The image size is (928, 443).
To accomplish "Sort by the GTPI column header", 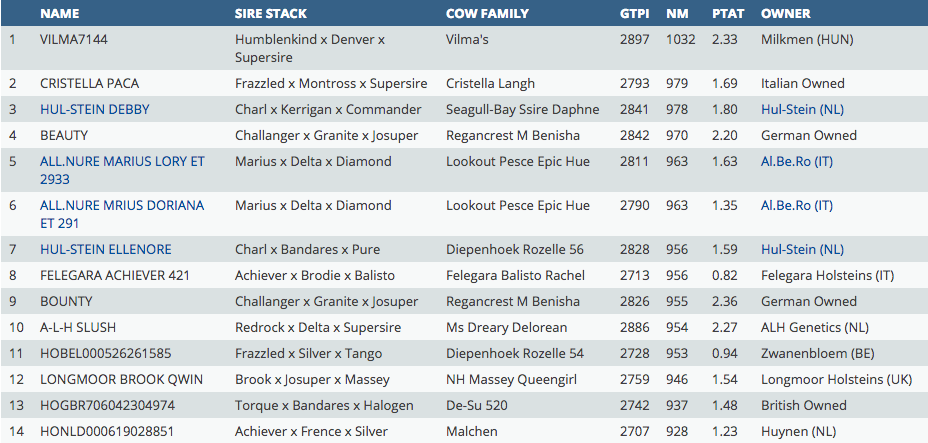I will tap(634, 14).
